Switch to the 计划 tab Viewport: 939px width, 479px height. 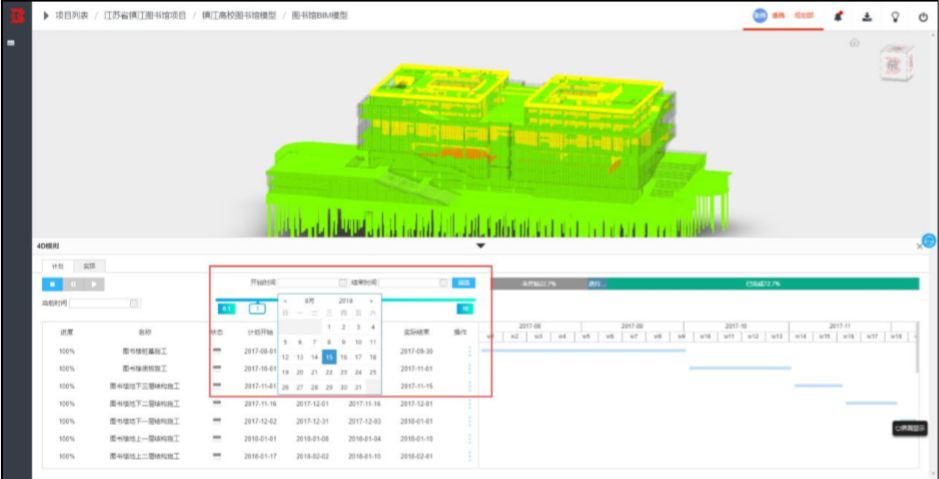point(57,266)
